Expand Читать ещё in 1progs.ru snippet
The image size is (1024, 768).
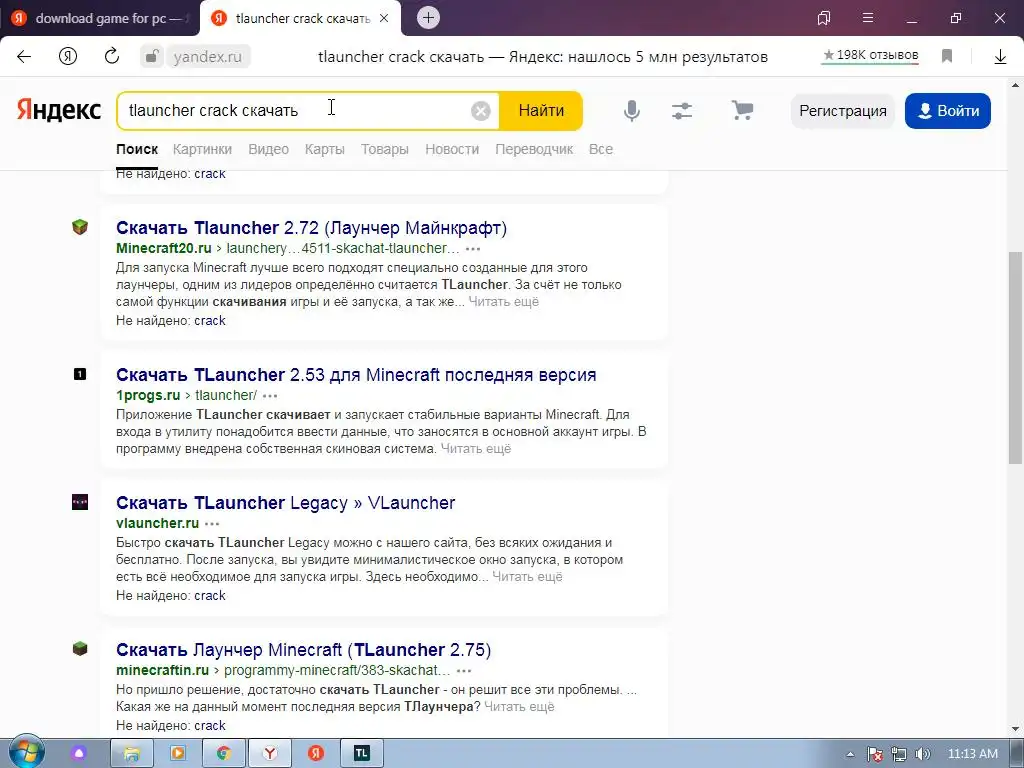476,449
